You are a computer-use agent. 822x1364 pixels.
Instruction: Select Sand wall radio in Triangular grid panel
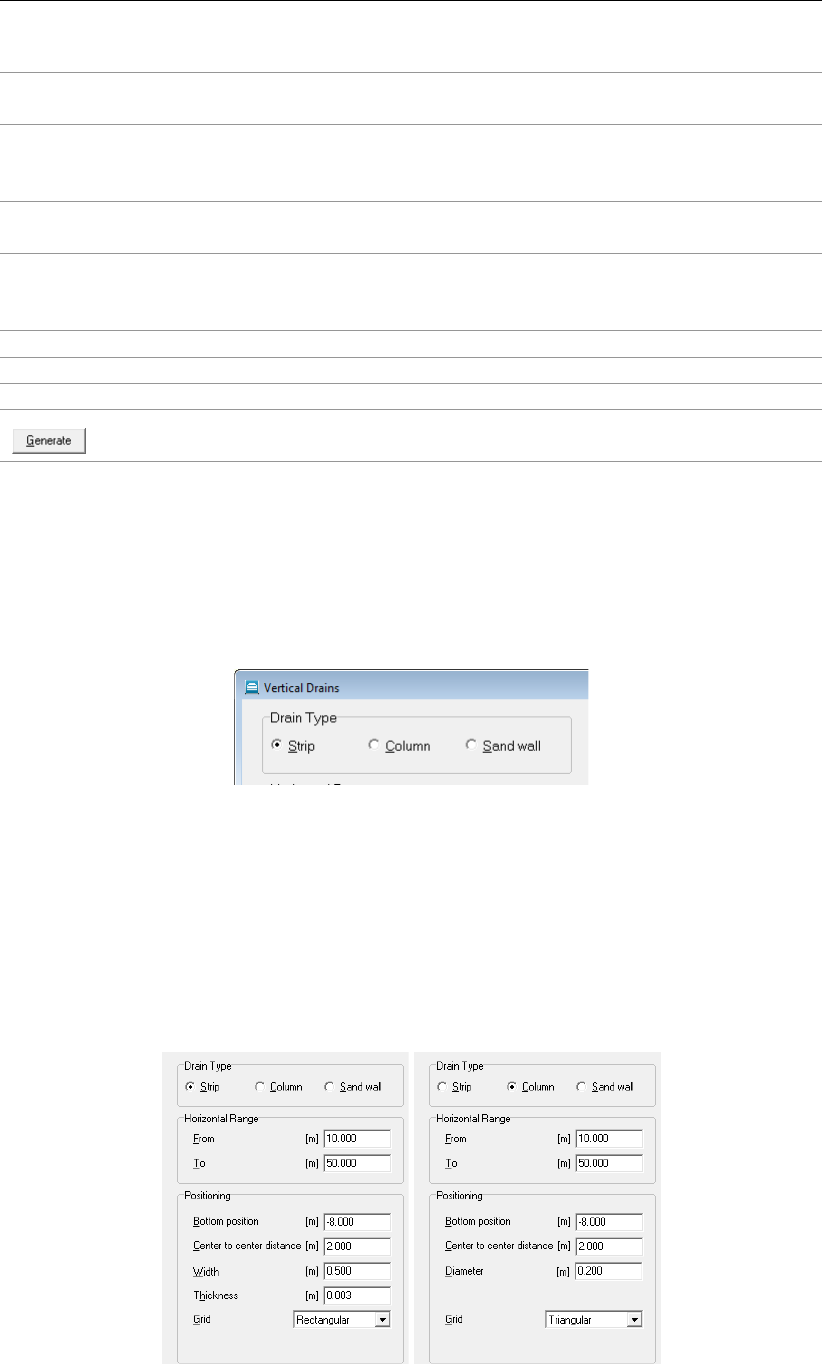607,1087
